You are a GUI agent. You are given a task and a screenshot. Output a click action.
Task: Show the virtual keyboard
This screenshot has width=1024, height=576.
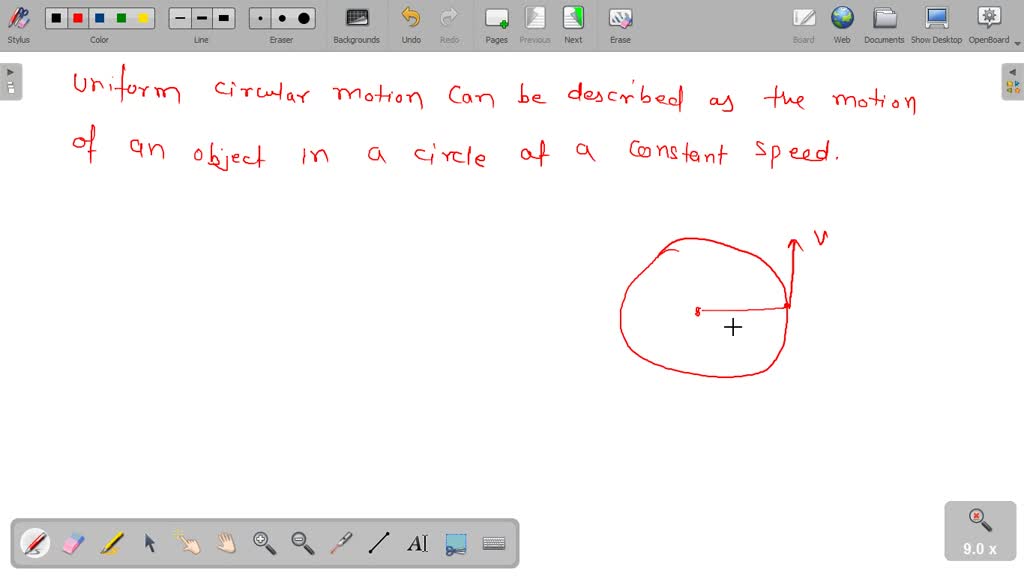[x=492, y=543]
